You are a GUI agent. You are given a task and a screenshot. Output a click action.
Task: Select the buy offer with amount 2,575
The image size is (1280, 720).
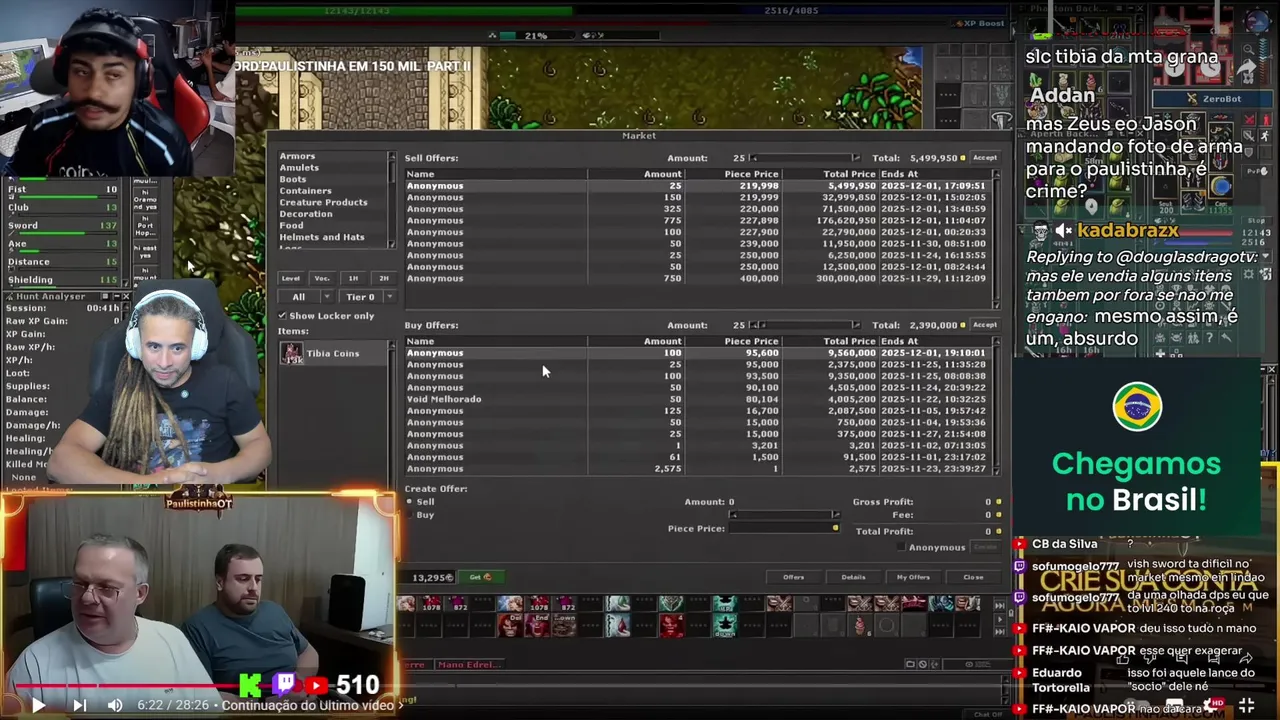click(x=697, y=469)
